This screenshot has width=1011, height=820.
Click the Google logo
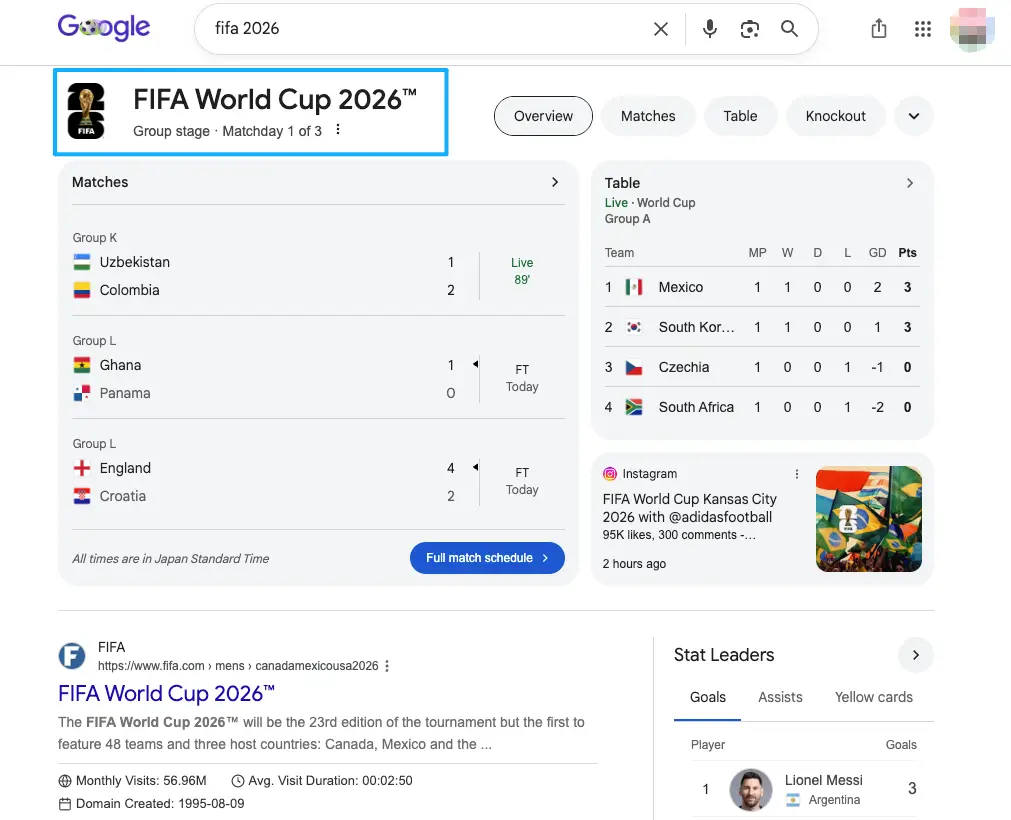pos(104,27)
